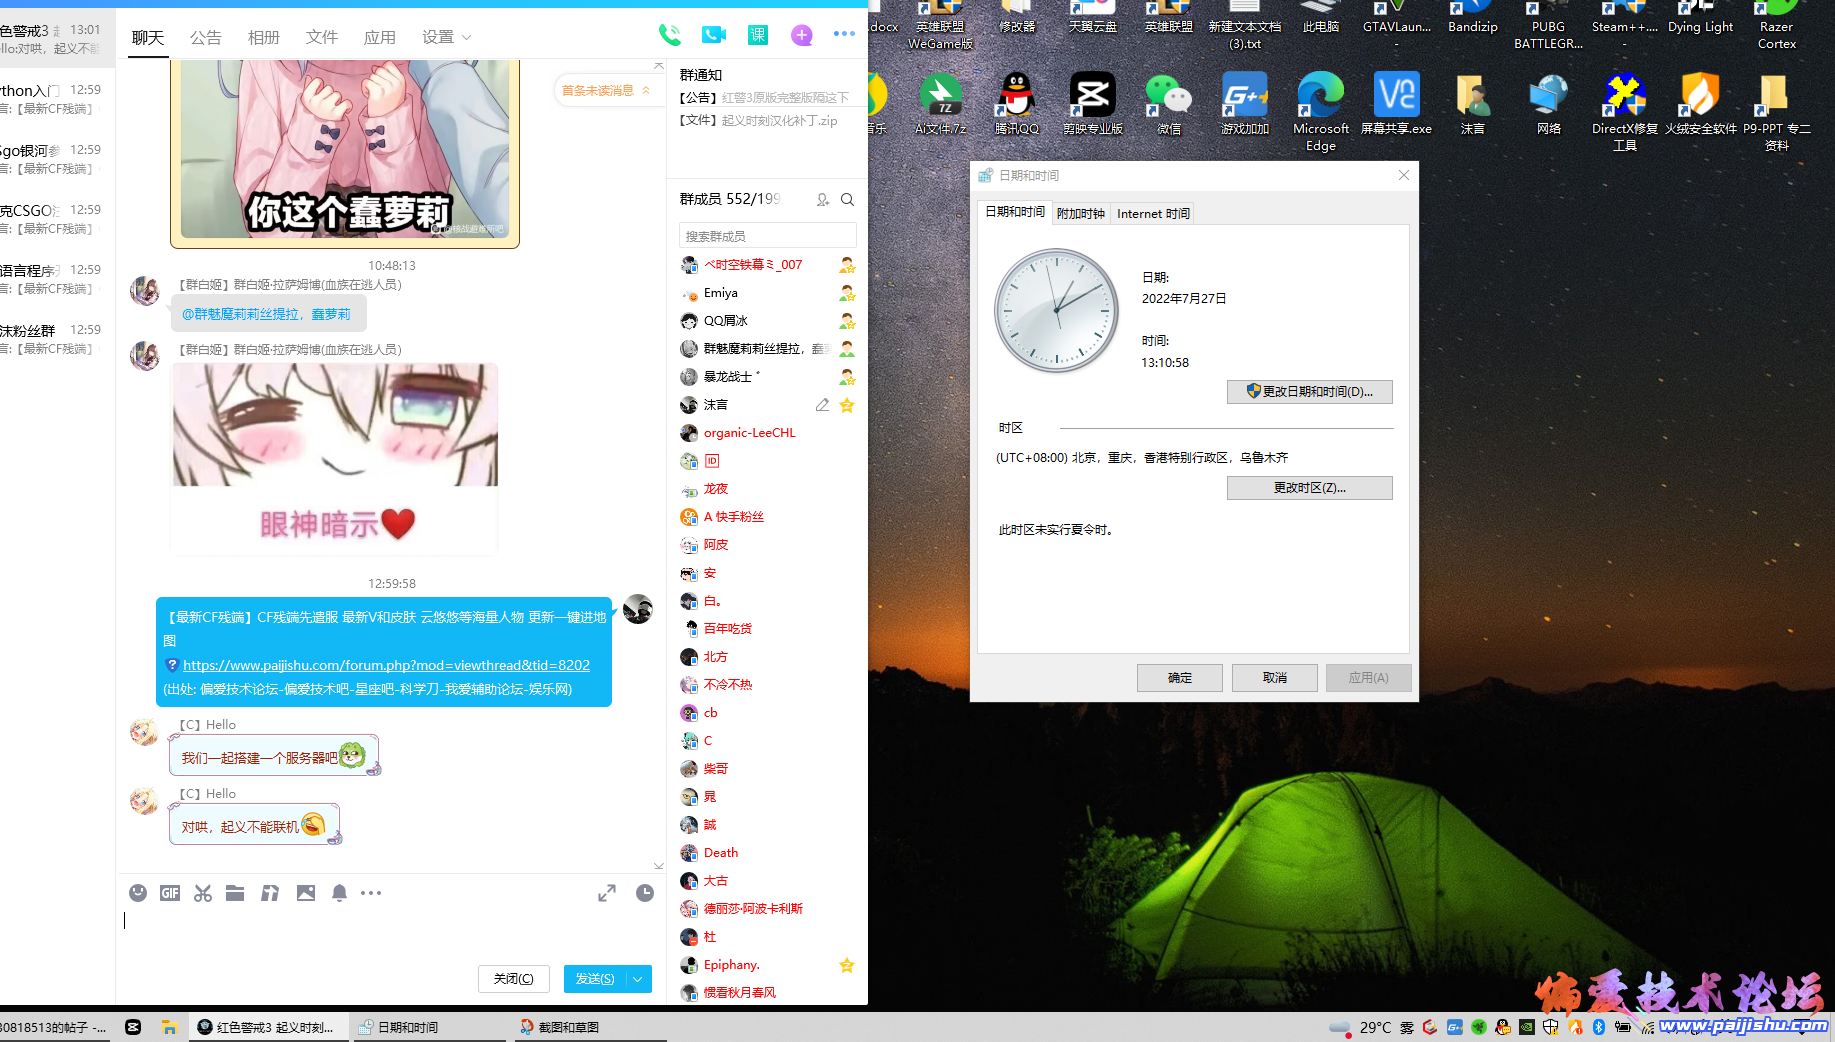Switch to the 文件 tab
Screen dimensions: 1835x1042
click(322, 37)
